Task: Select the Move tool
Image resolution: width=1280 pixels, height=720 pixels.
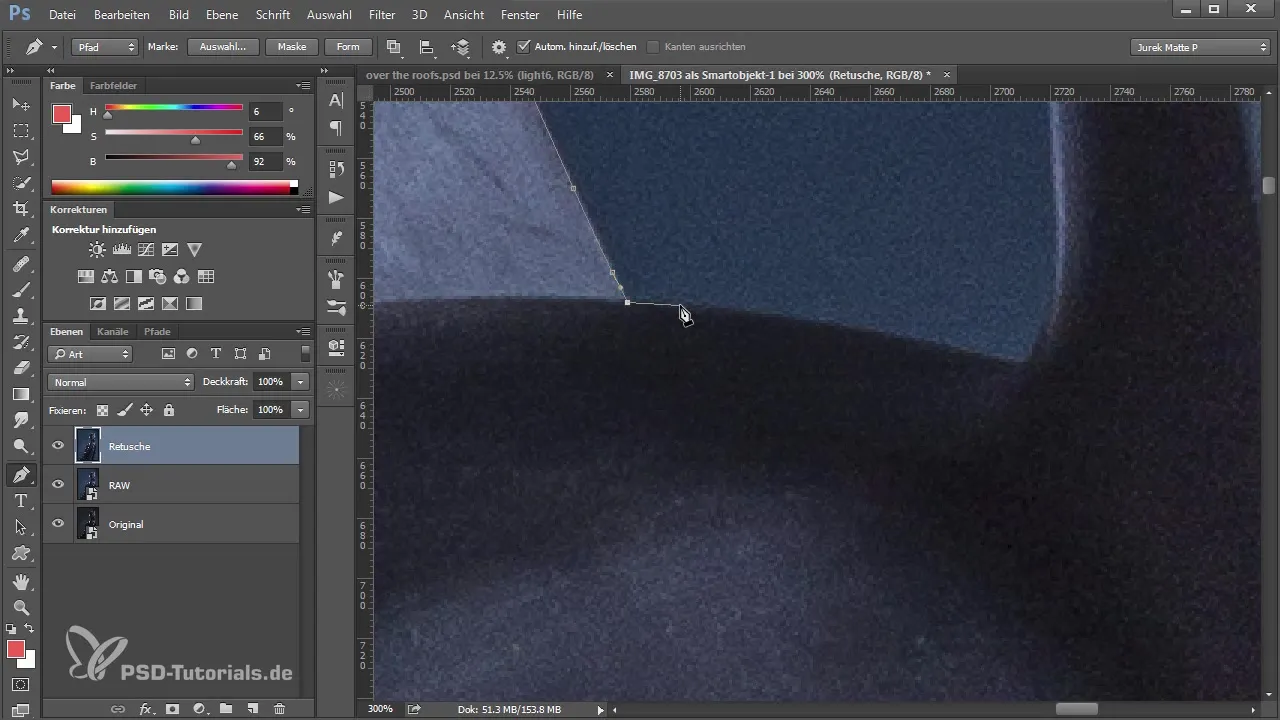Action: [x=20, y=104]
